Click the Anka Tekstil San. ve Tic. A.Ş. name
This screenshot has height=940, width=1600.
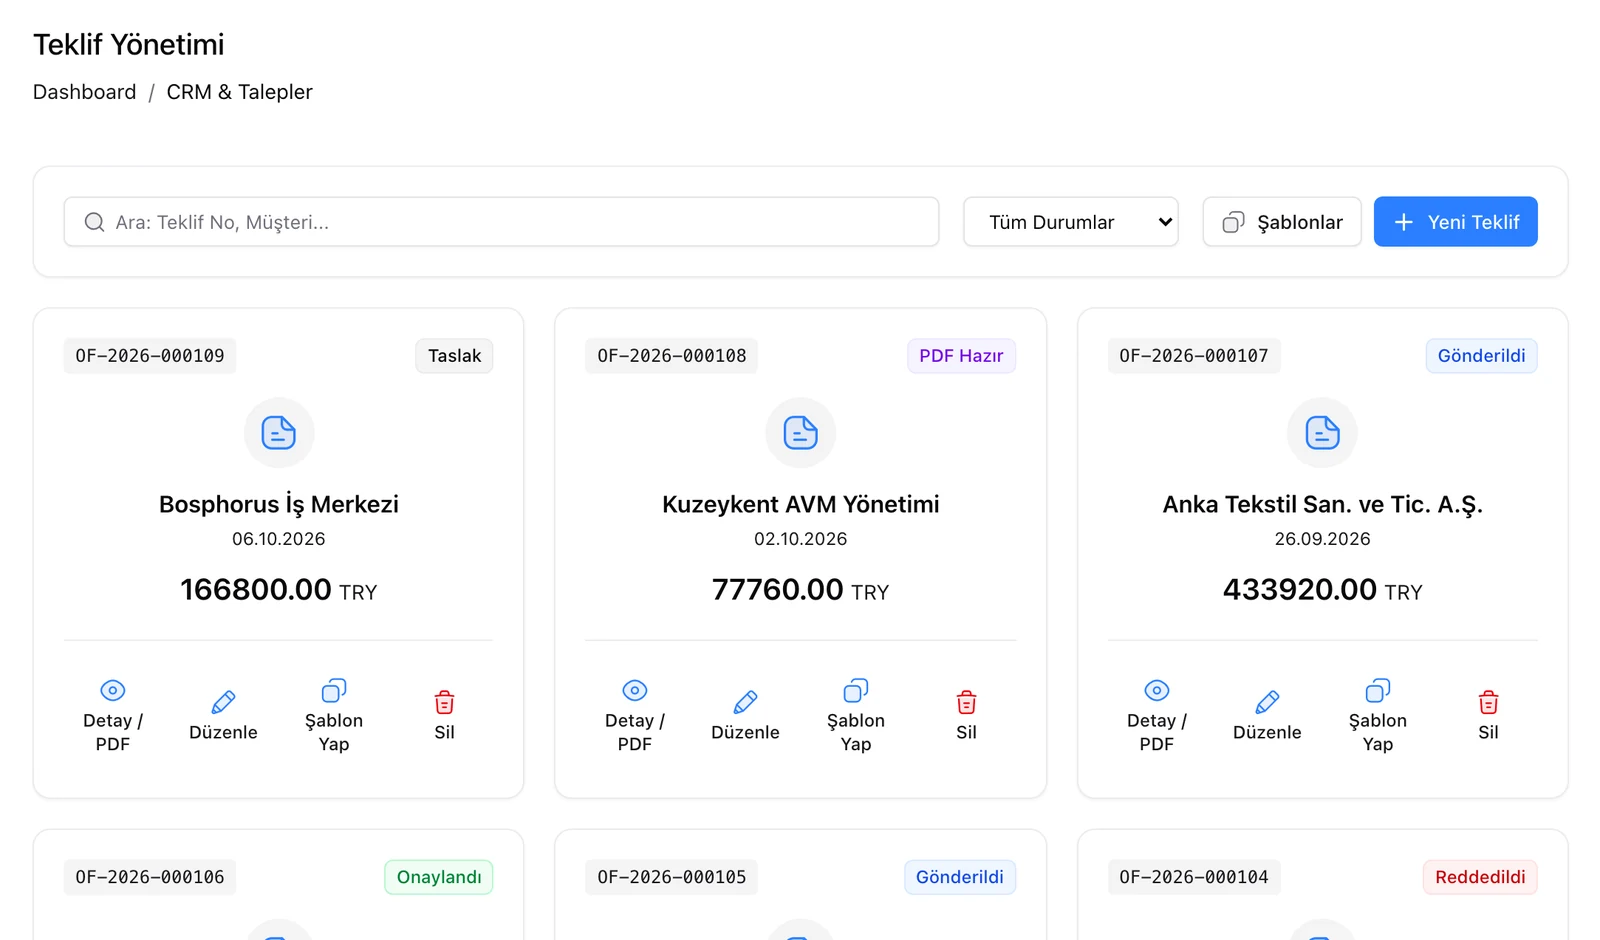tap(1323, 504)
